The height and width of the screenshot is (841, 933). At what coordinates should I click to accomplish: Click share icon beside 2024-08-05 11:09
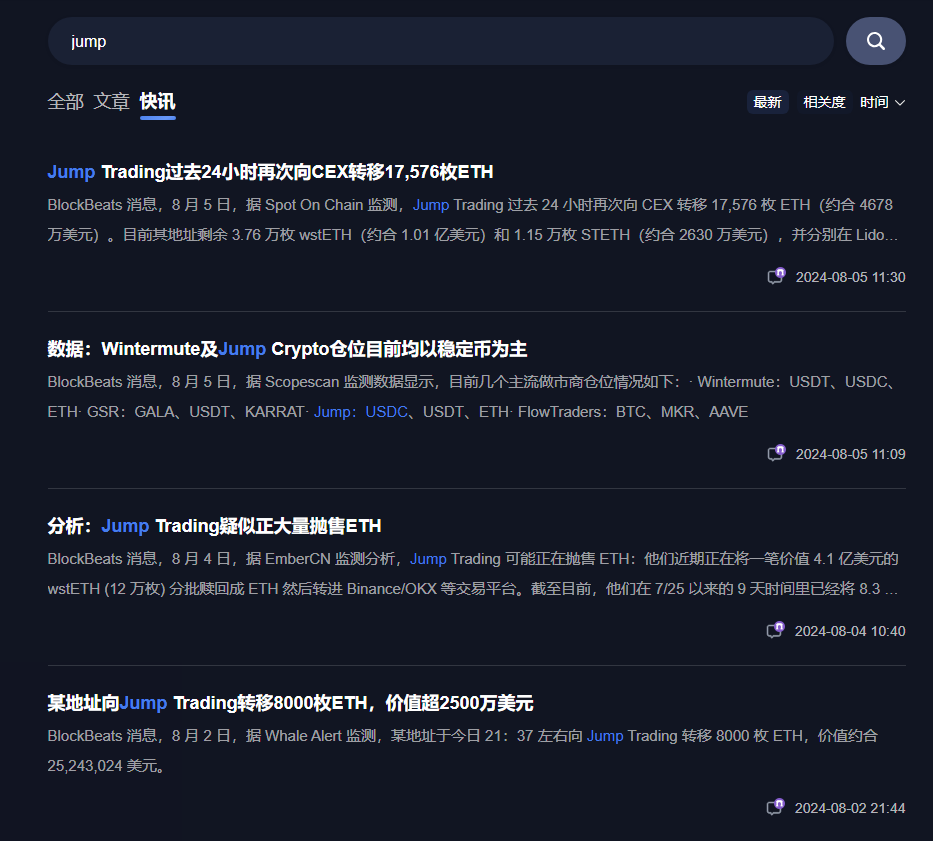click(x=776, y=453)
